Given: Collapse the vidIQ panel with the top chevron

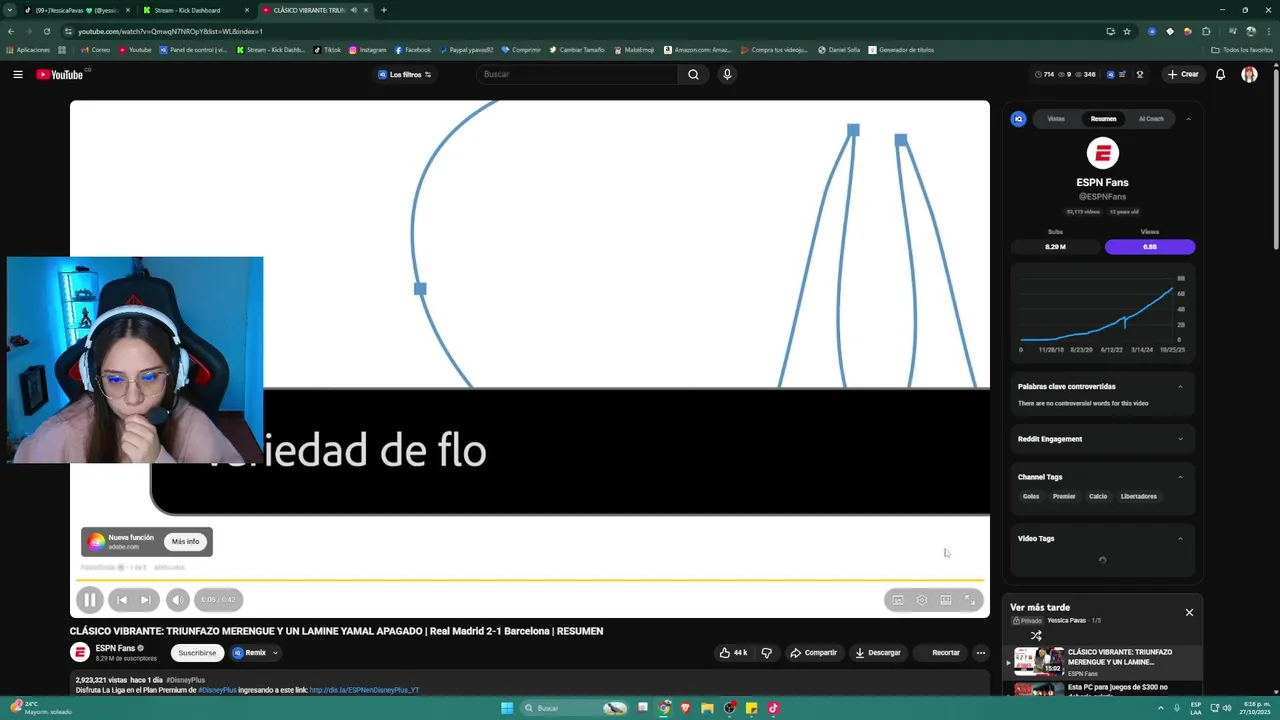Looking at the screenshot, I should click(1188, 119).
